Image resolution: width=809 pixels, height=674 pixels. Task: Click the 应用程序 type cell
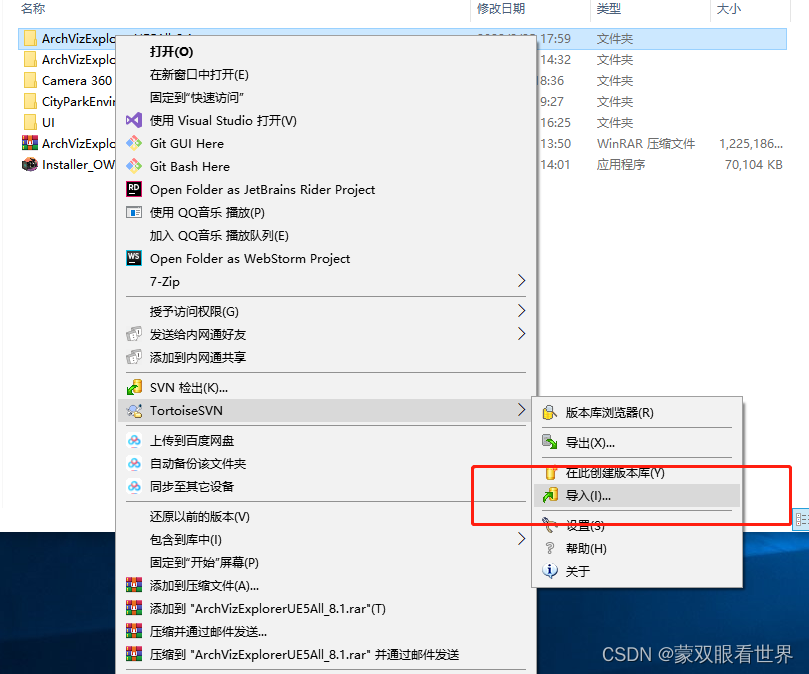coord(621,165)
